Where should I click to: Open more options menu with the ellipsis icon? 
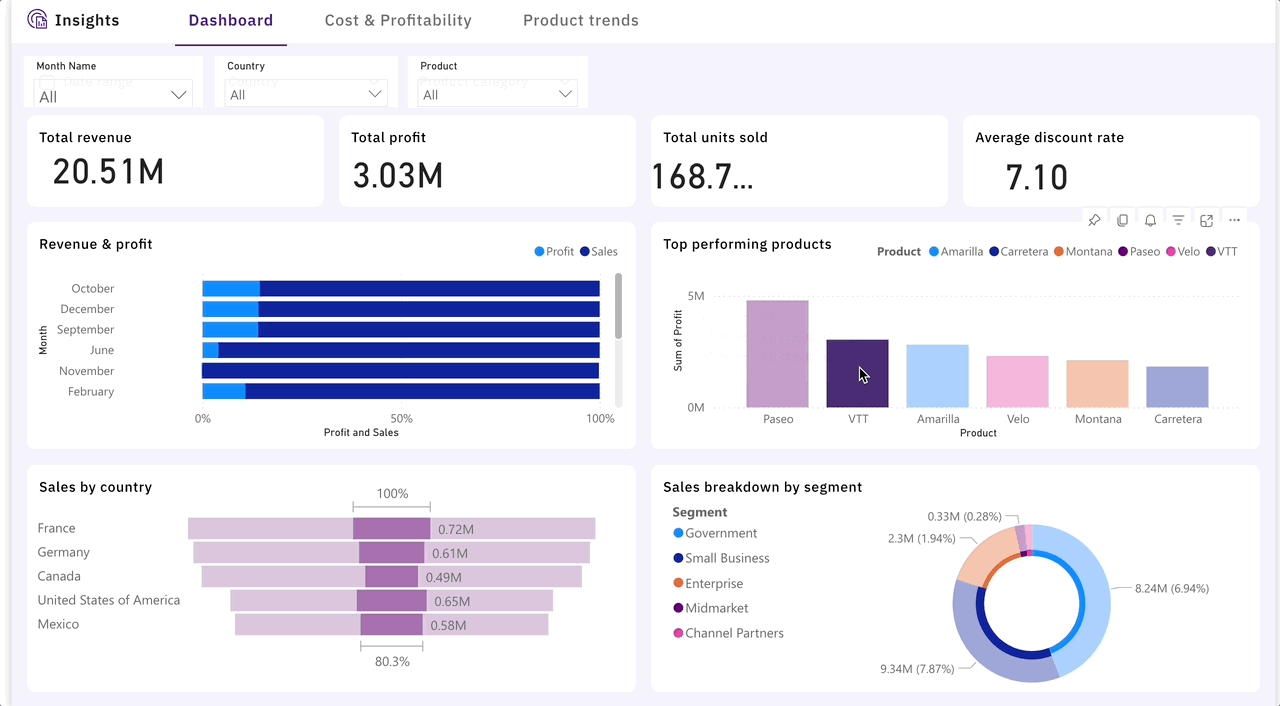(1234, 220)
